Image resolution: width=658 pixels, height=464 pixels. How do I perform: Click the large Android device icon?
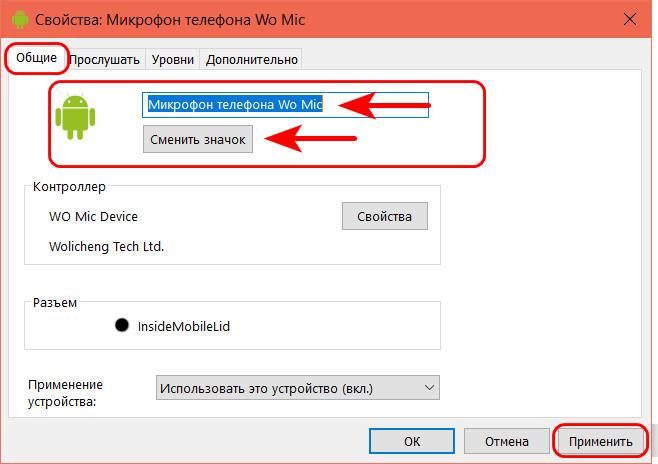pos(76,117)
